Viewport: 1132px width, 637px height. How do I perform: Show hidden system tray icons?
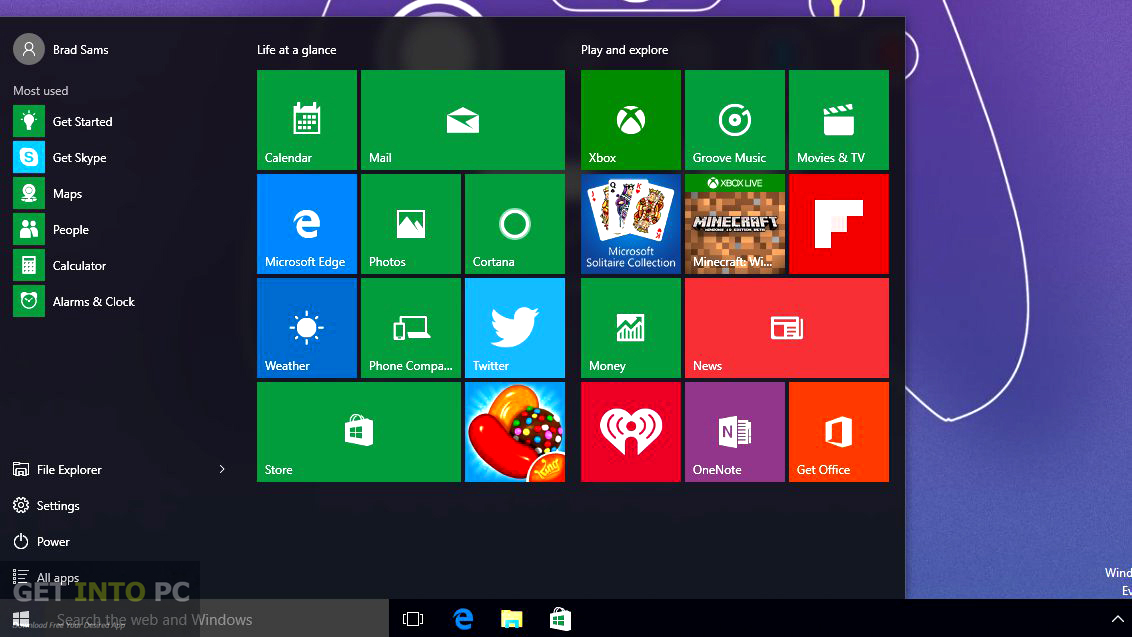click(1117, 619)
